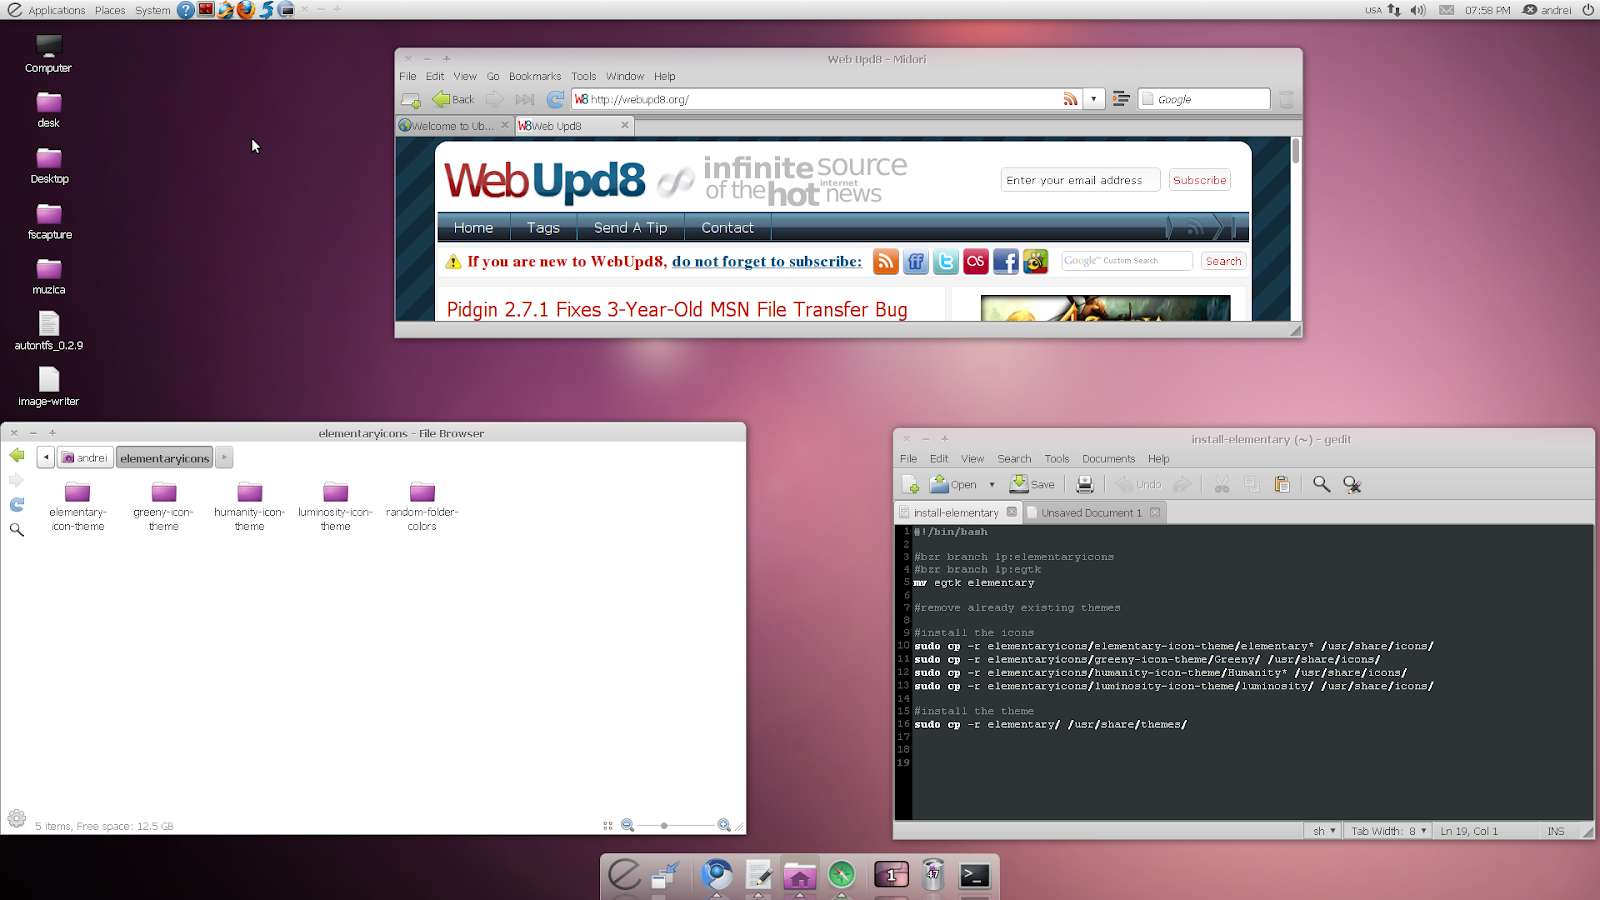The height and width of the screenshot is (900, 1600).
Task: Click the zoom in icon in File Browser
Action: point(724,825)
